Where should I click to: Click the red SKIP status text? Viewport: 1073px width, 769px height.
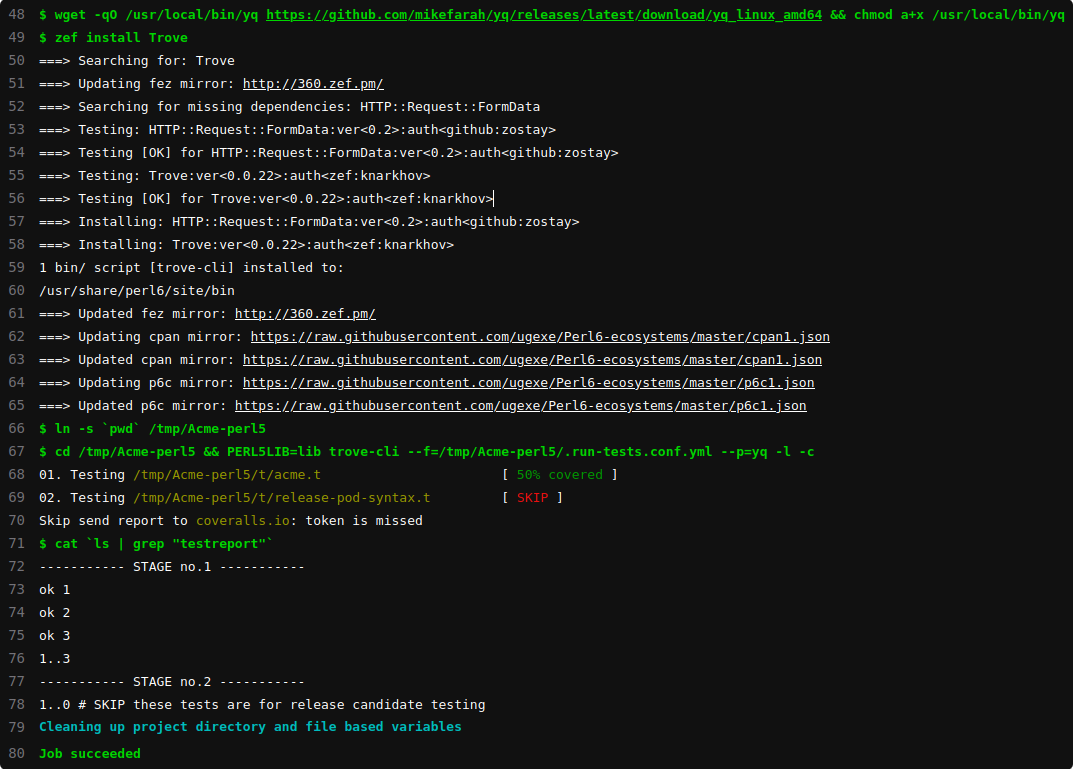(532, 498)
